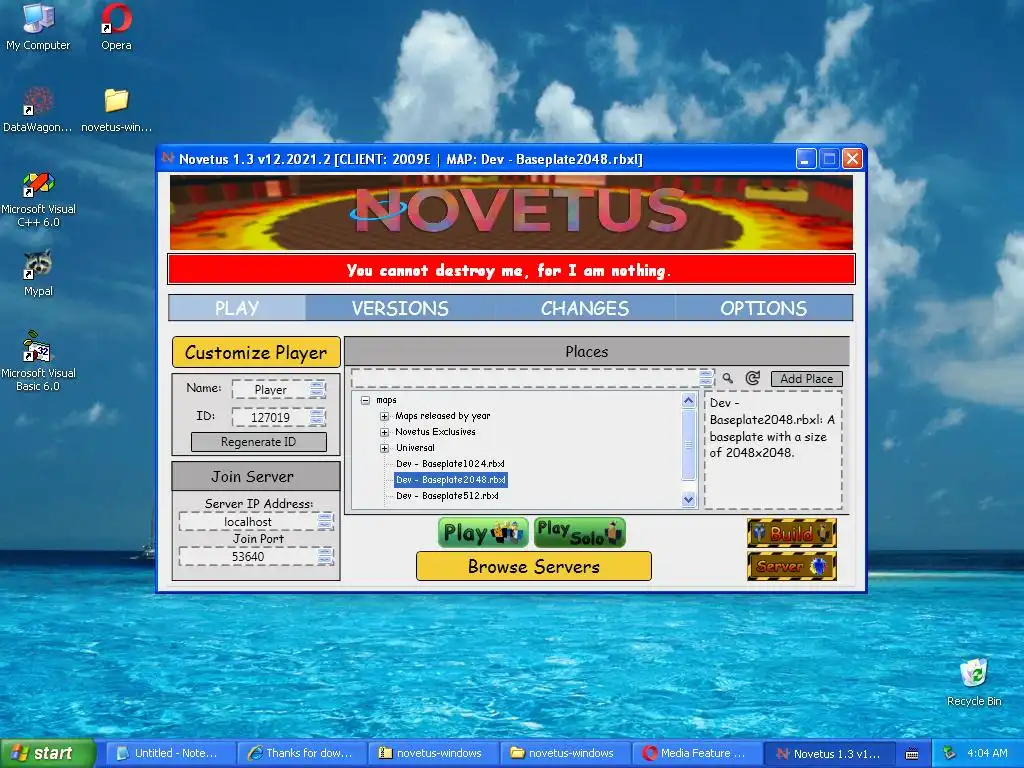Click the map description text box
Viewport: 1024px width, 768px height.
(773, 450)
